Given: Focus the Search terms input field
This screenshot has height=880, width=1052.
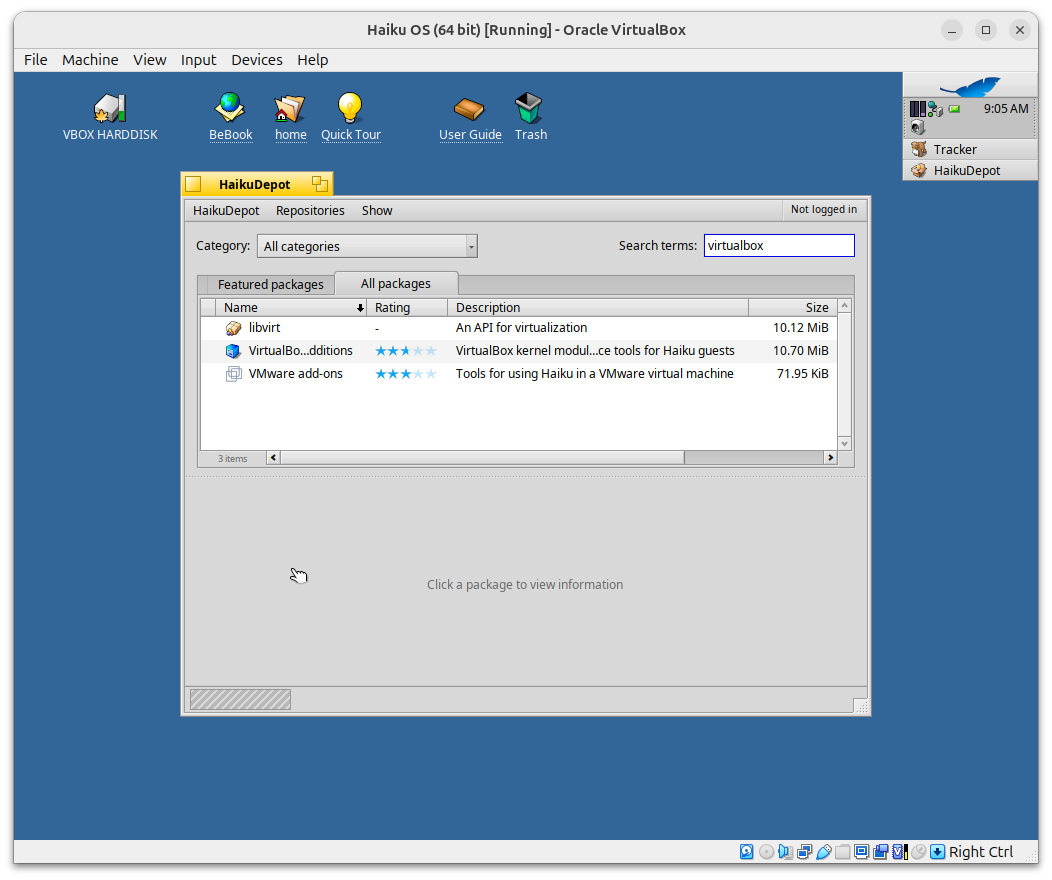Looking at the screenshot, I should (x=779, y=245).
